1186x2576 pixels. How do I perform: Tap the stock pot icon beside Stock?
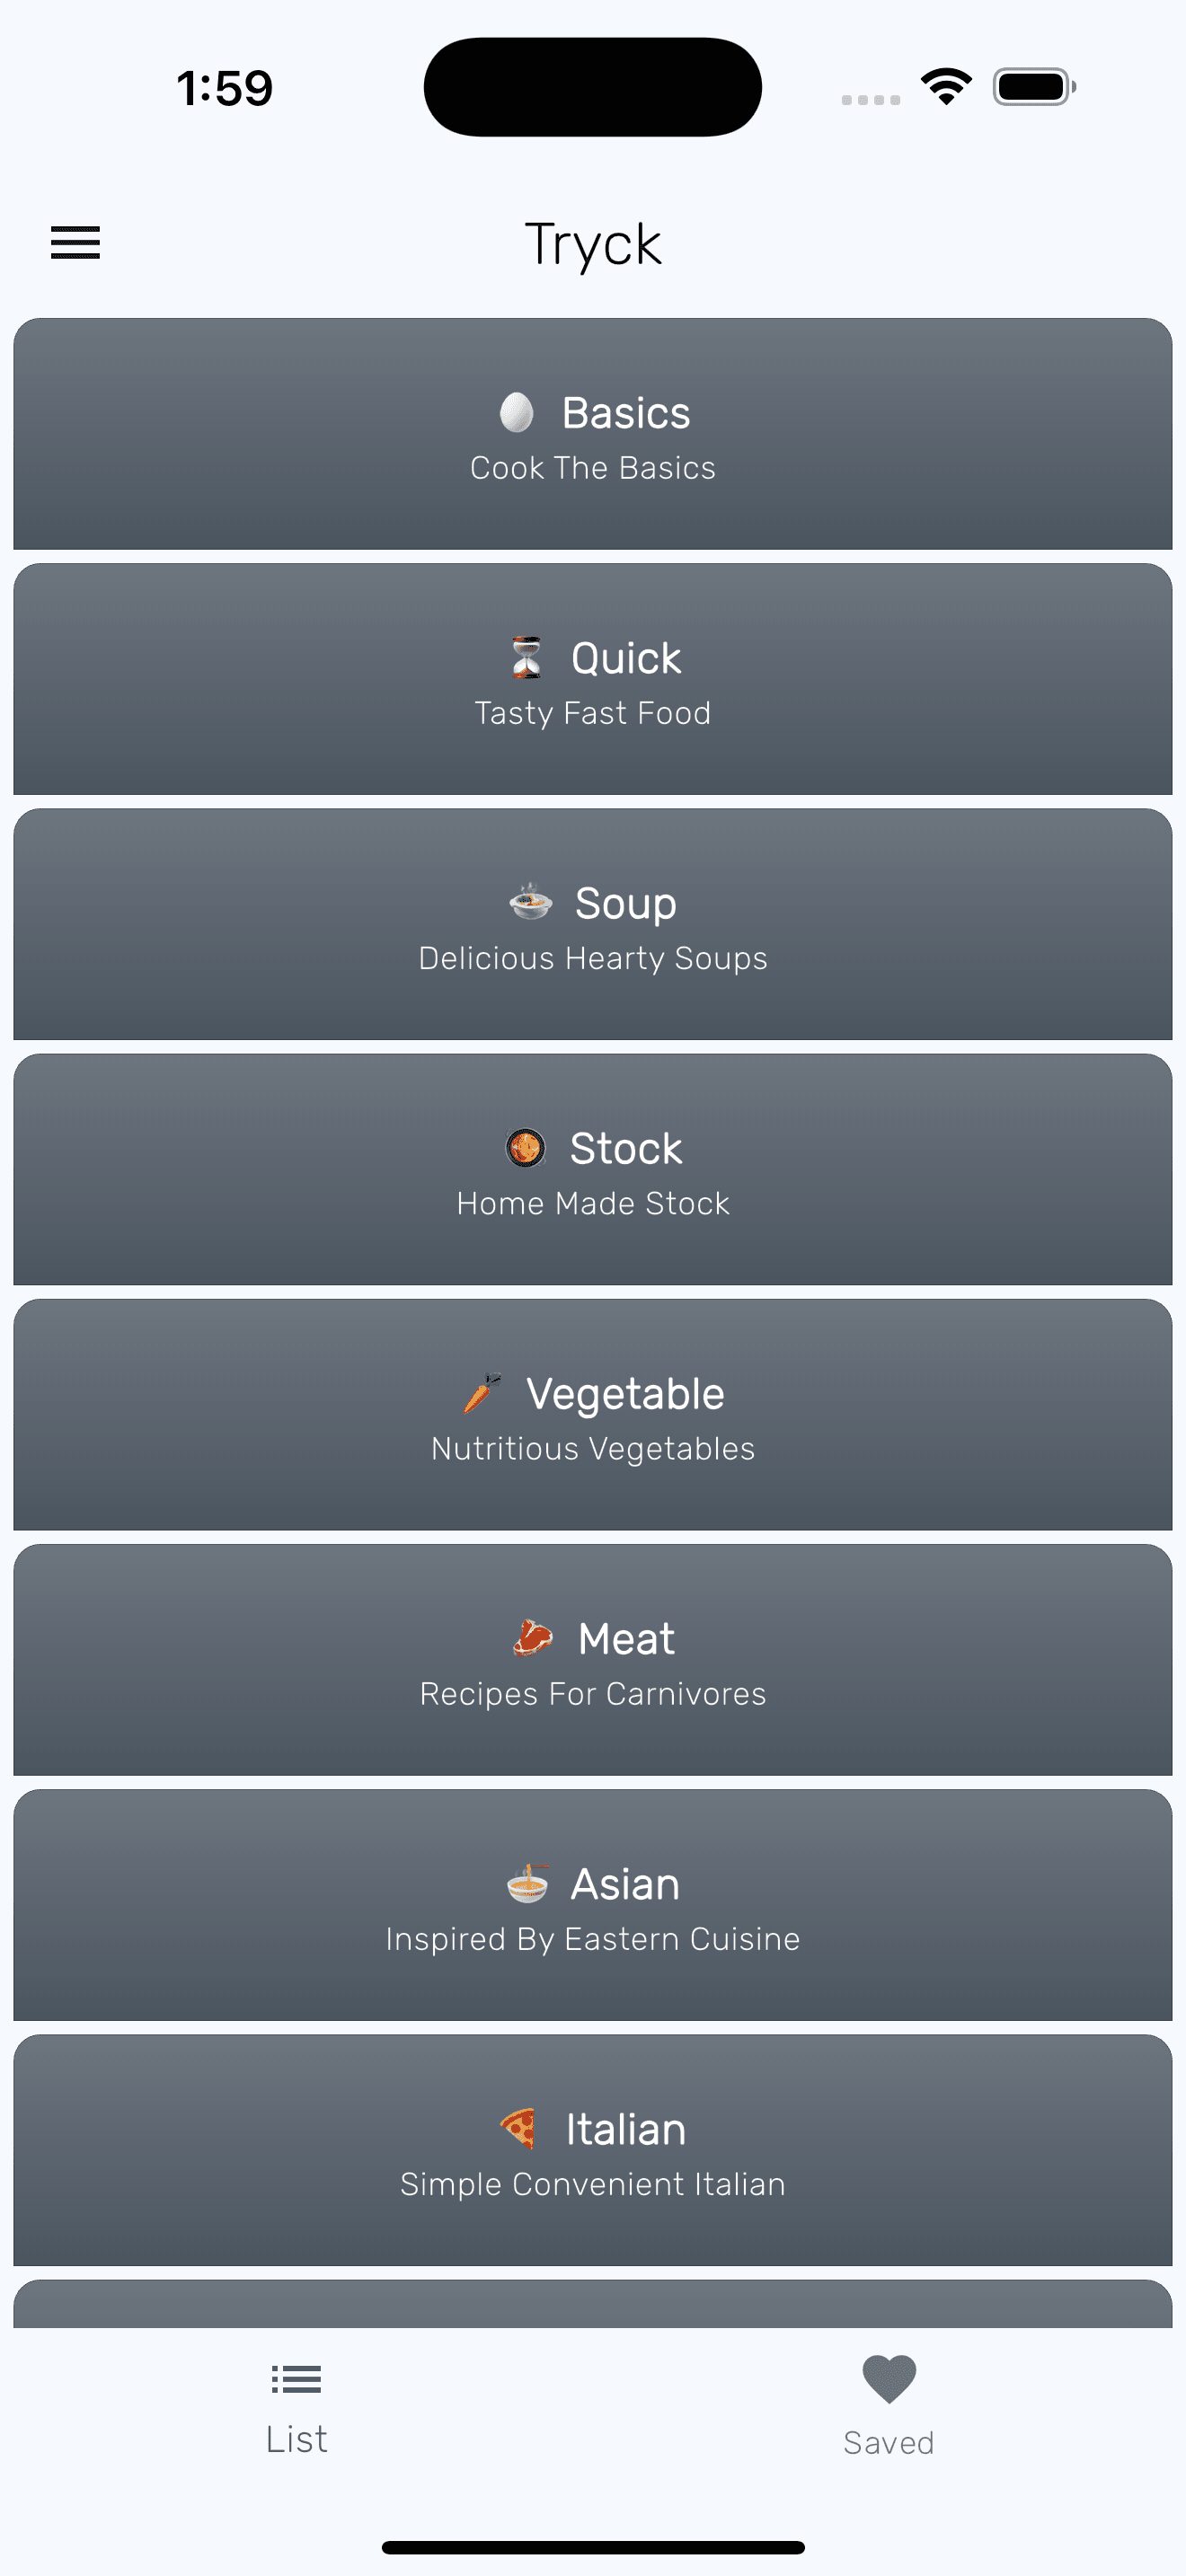525,1148
